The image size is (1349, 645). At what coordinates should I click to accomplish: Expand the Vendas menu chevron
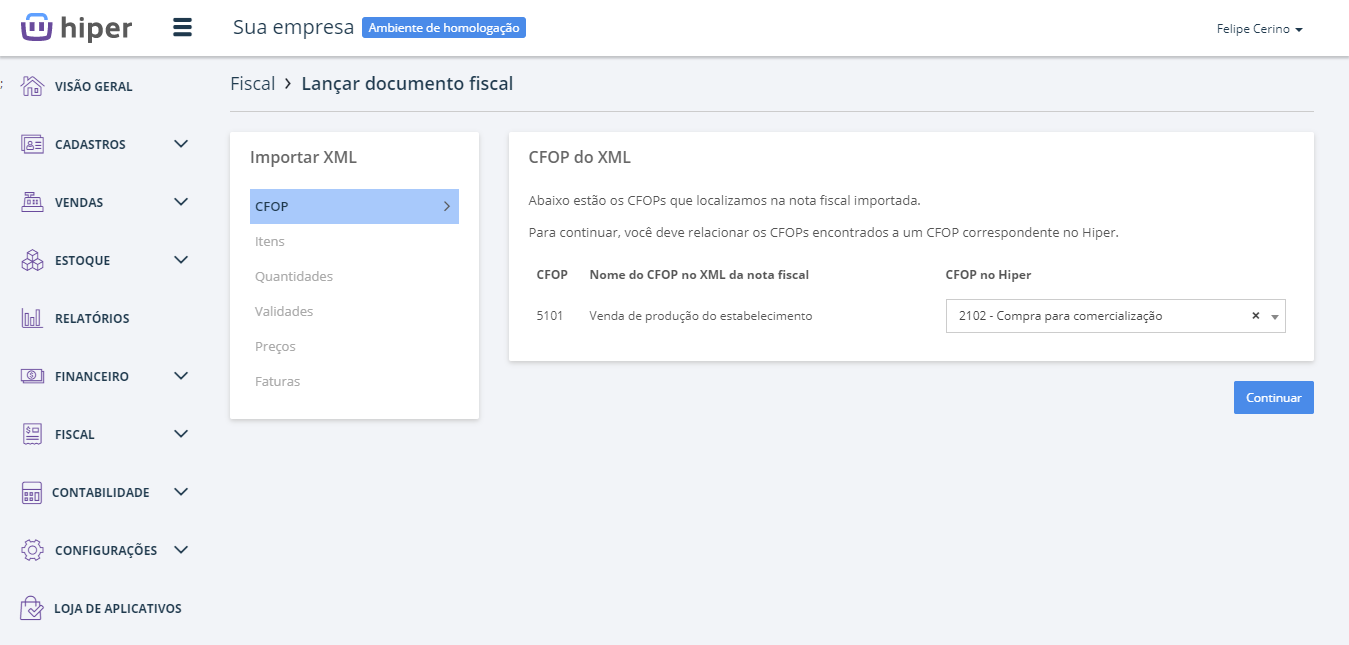(x=181, y=202)
